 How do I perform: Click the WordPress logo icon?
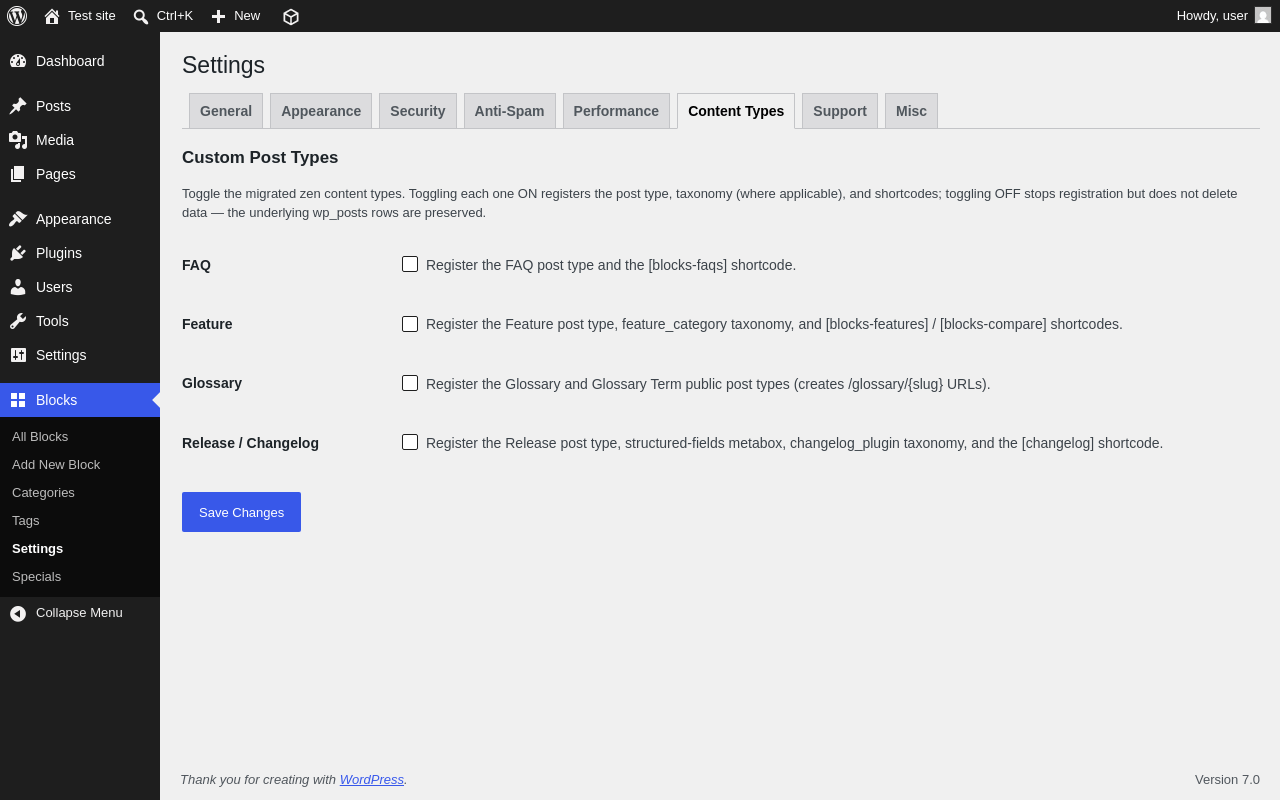click(x=17, y=16)
